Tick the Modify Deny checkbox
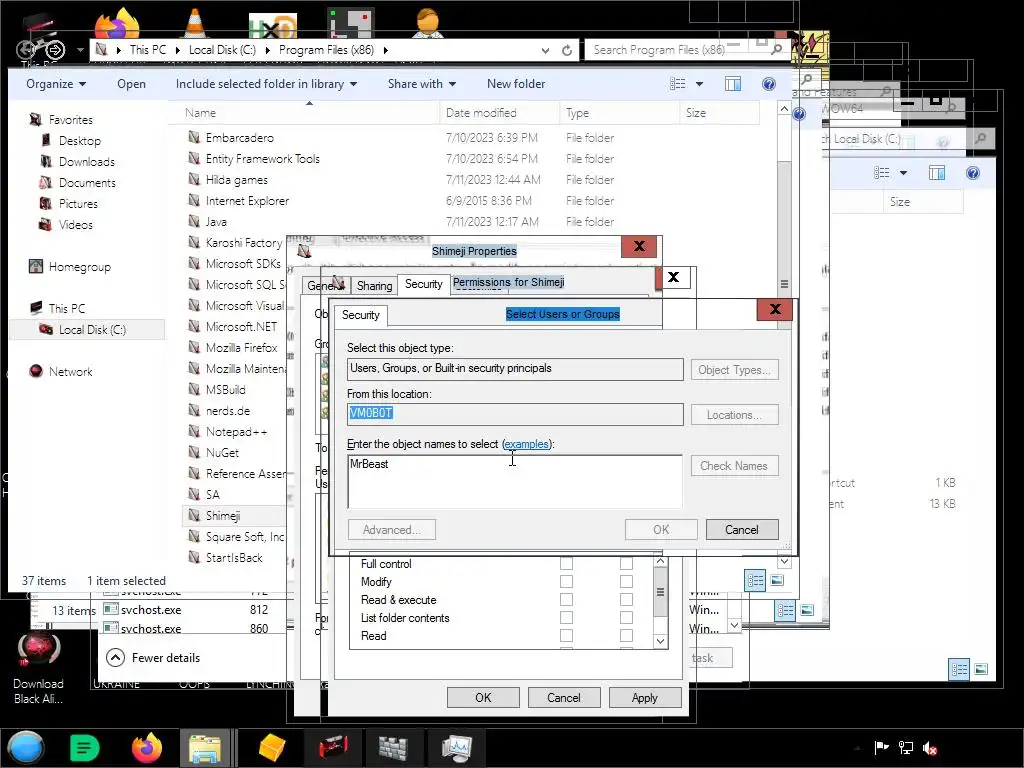Screen dimensions: 1024x768 [x=626, y=581]
